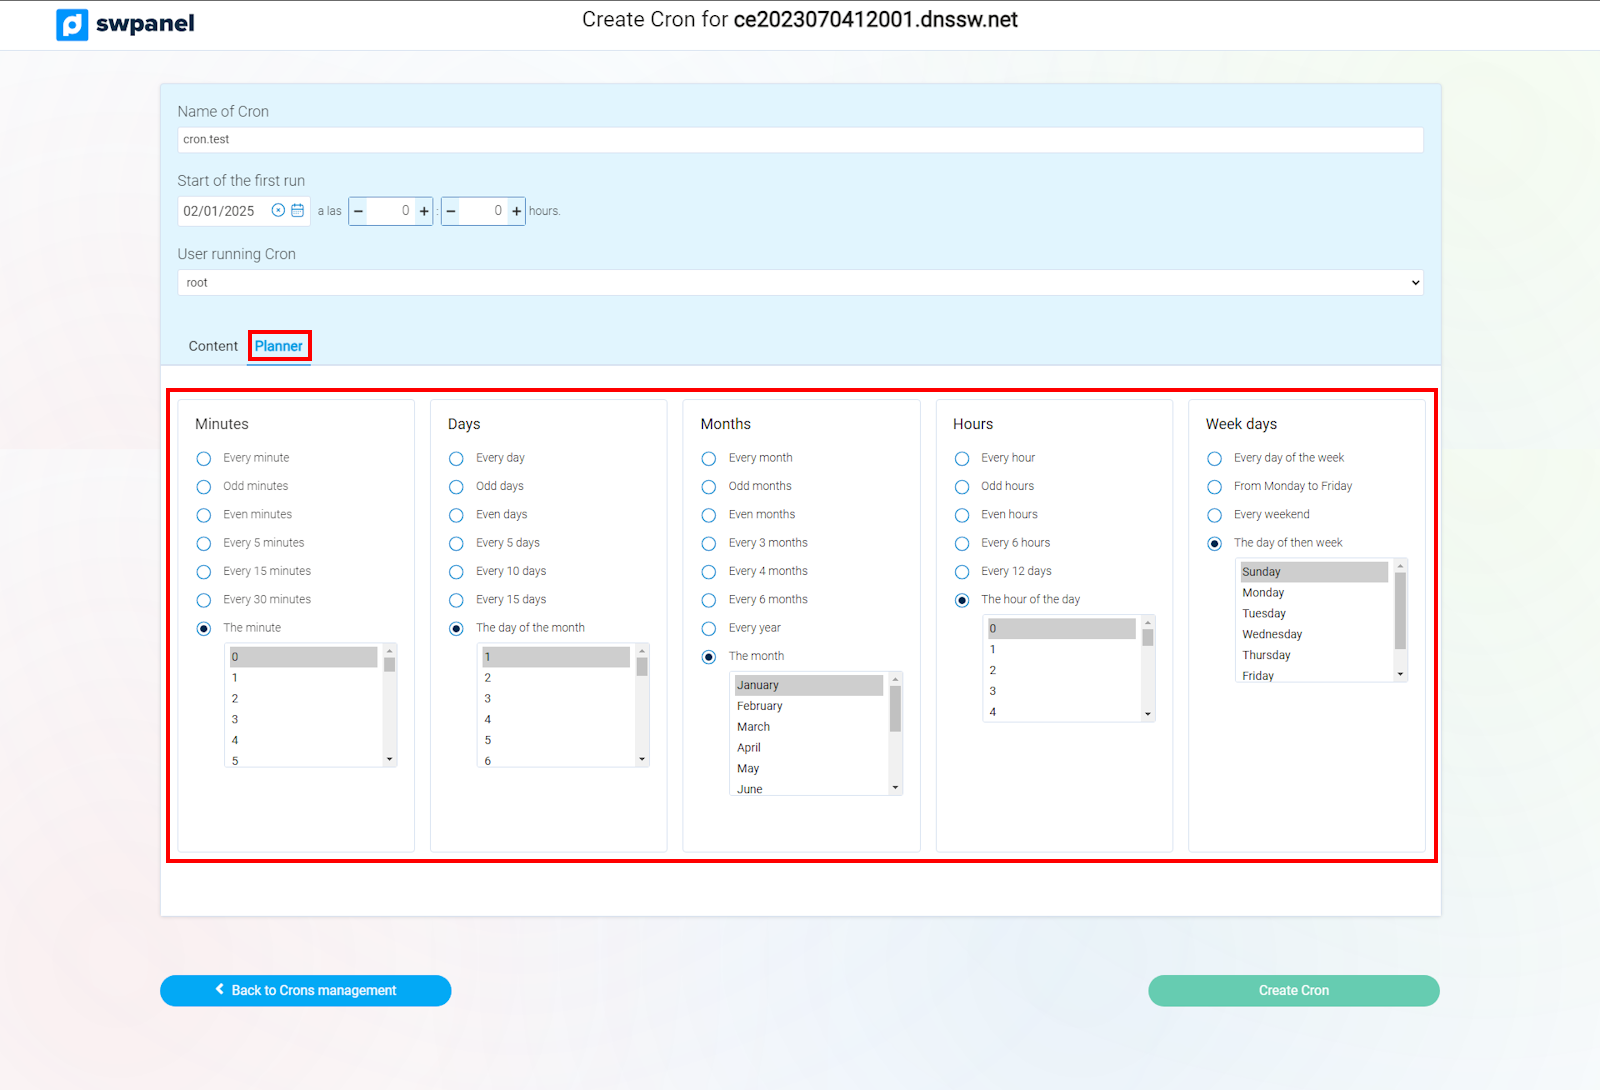
Task: Decrease the start minutes value
Action: 451,211
